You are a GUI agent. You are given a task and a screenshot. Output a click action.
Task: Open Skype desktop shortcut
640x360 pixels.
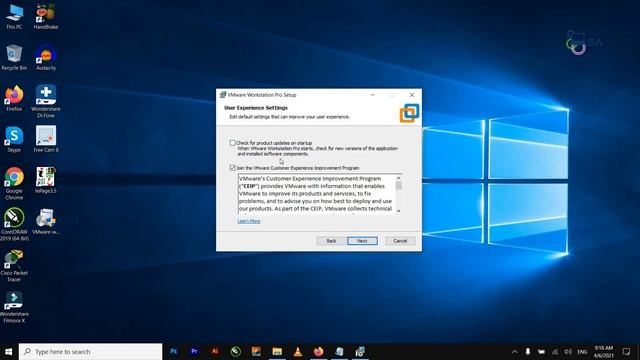[14, 139]
